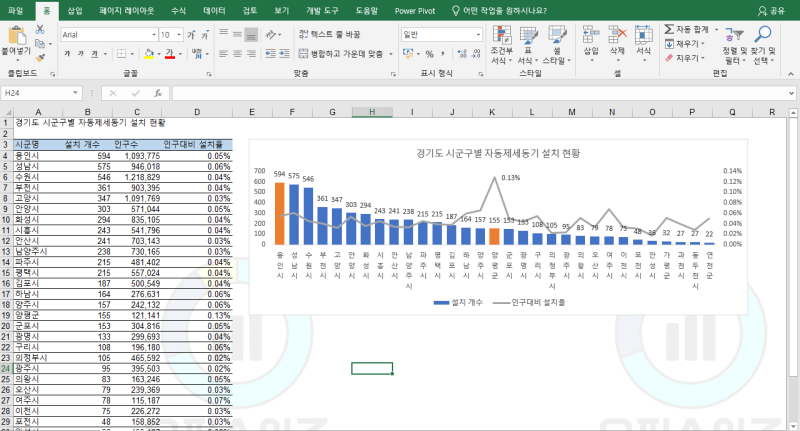
Task: Decrease decimal places
Action: [476, 54]
